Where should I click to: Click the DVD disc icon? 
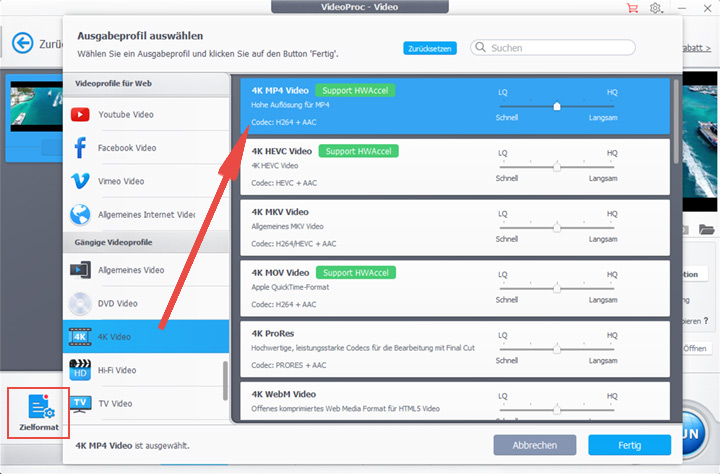coord(80,304)
